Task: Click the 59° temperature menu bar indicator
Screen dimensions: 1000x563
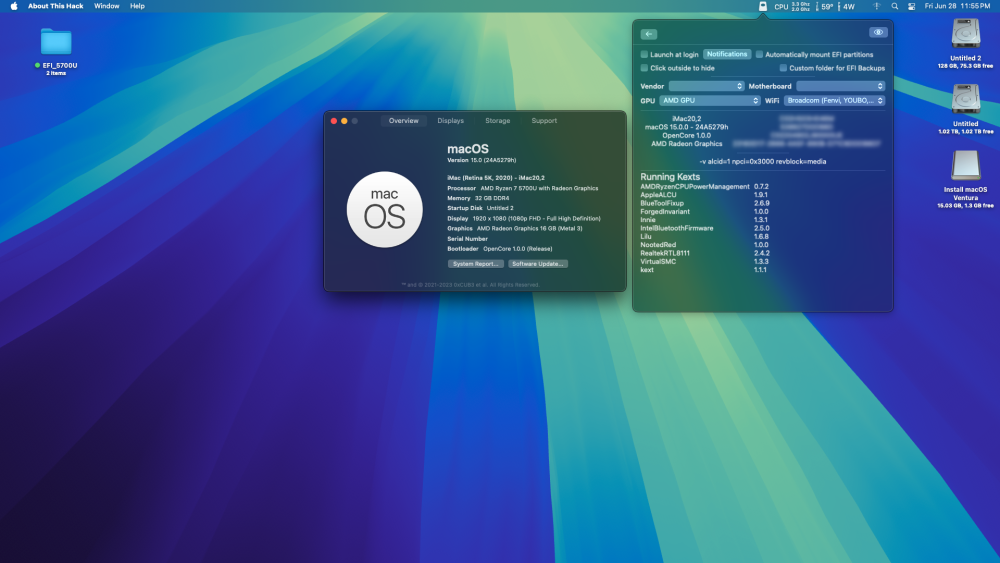Action: pyautogui.click(x=824, y=6)
